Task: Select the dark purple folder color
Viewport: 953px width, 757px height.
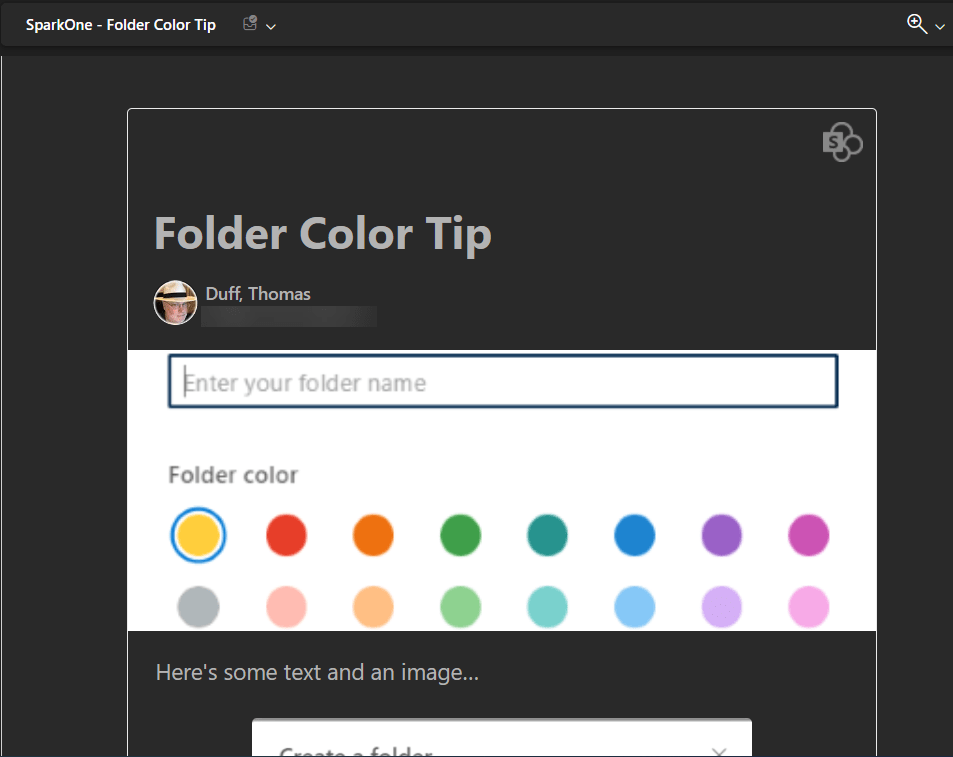Action: point(721,535)
